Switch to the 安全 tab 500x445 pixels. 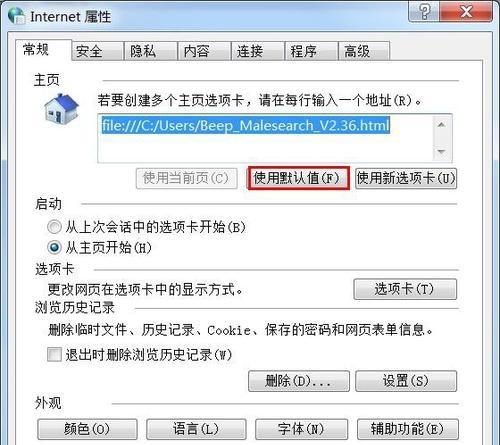tap(97, 51)
